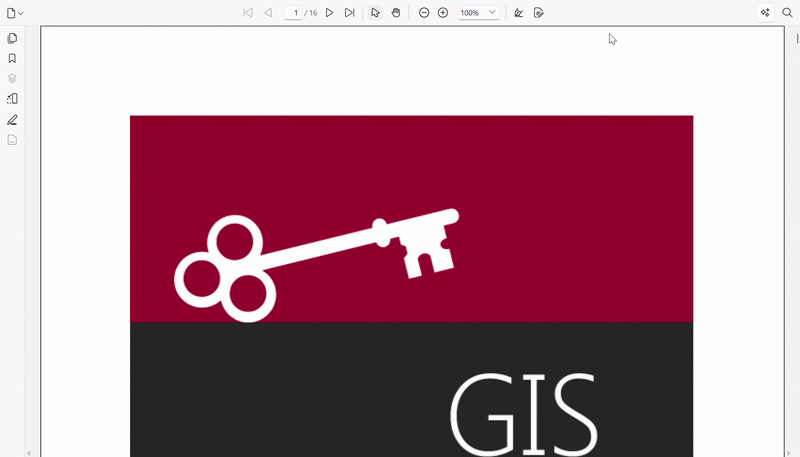Image resolution: width=800 pixels, height=457 pixels.
Task: Open the search magnifier
Action: pos(787,13)
